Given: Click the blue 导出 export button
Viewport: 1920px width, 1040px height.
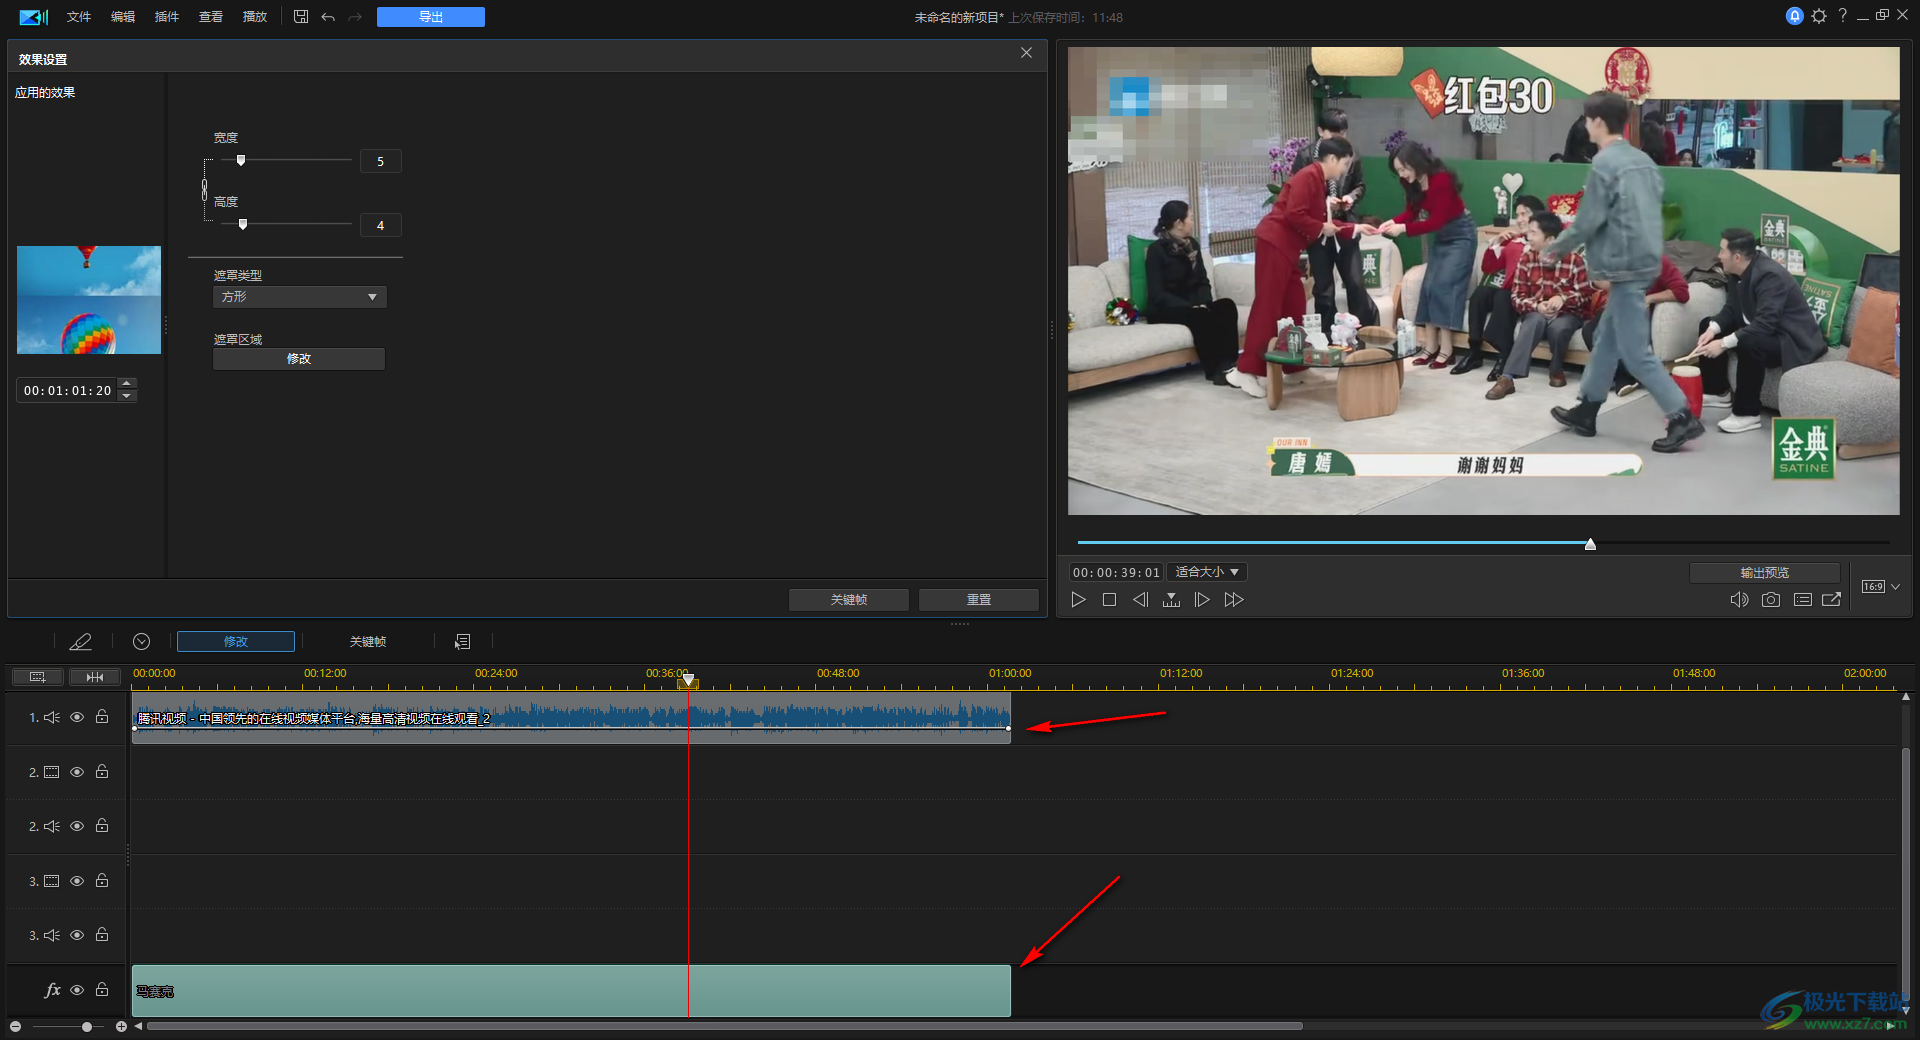Looking at the screenshot, I should pos(431,17).
